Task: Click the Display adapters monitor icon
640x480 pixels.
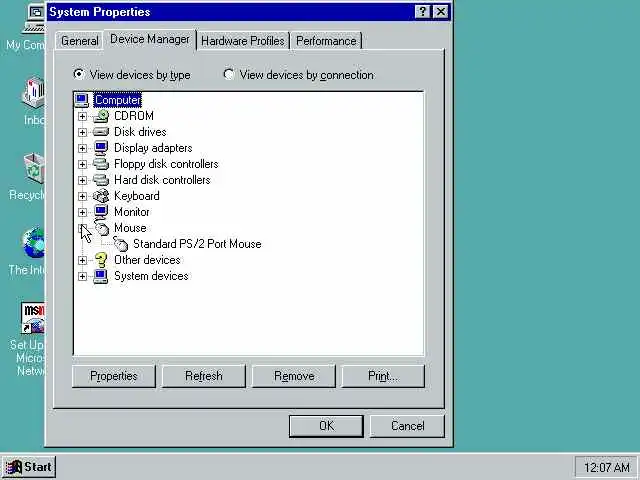Action: (101, 148)
